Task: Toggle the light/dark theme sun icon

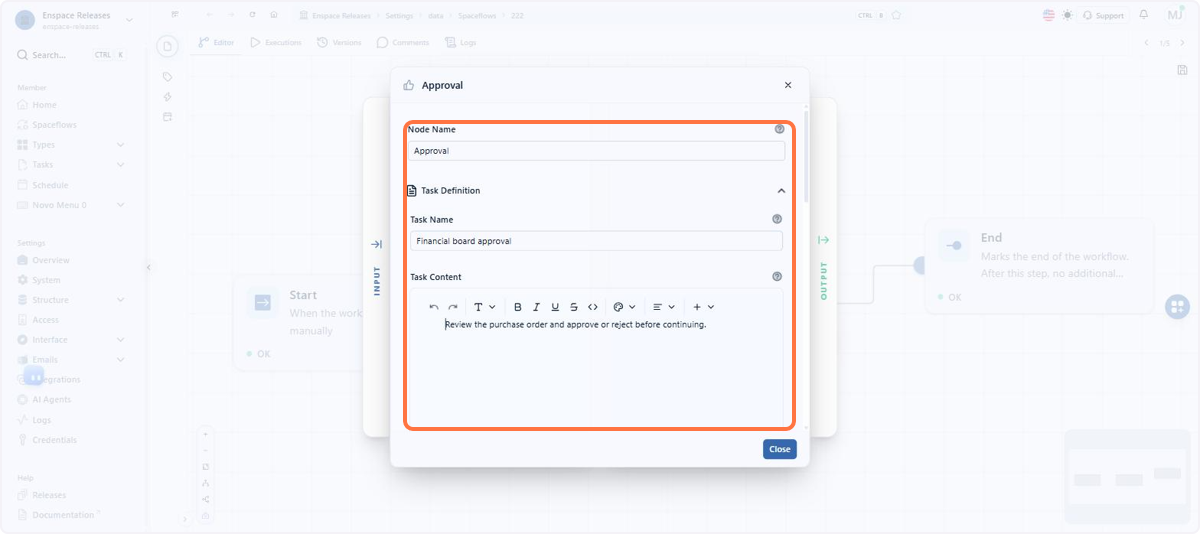Action: pyautogui.click(x=1067, y=15)
